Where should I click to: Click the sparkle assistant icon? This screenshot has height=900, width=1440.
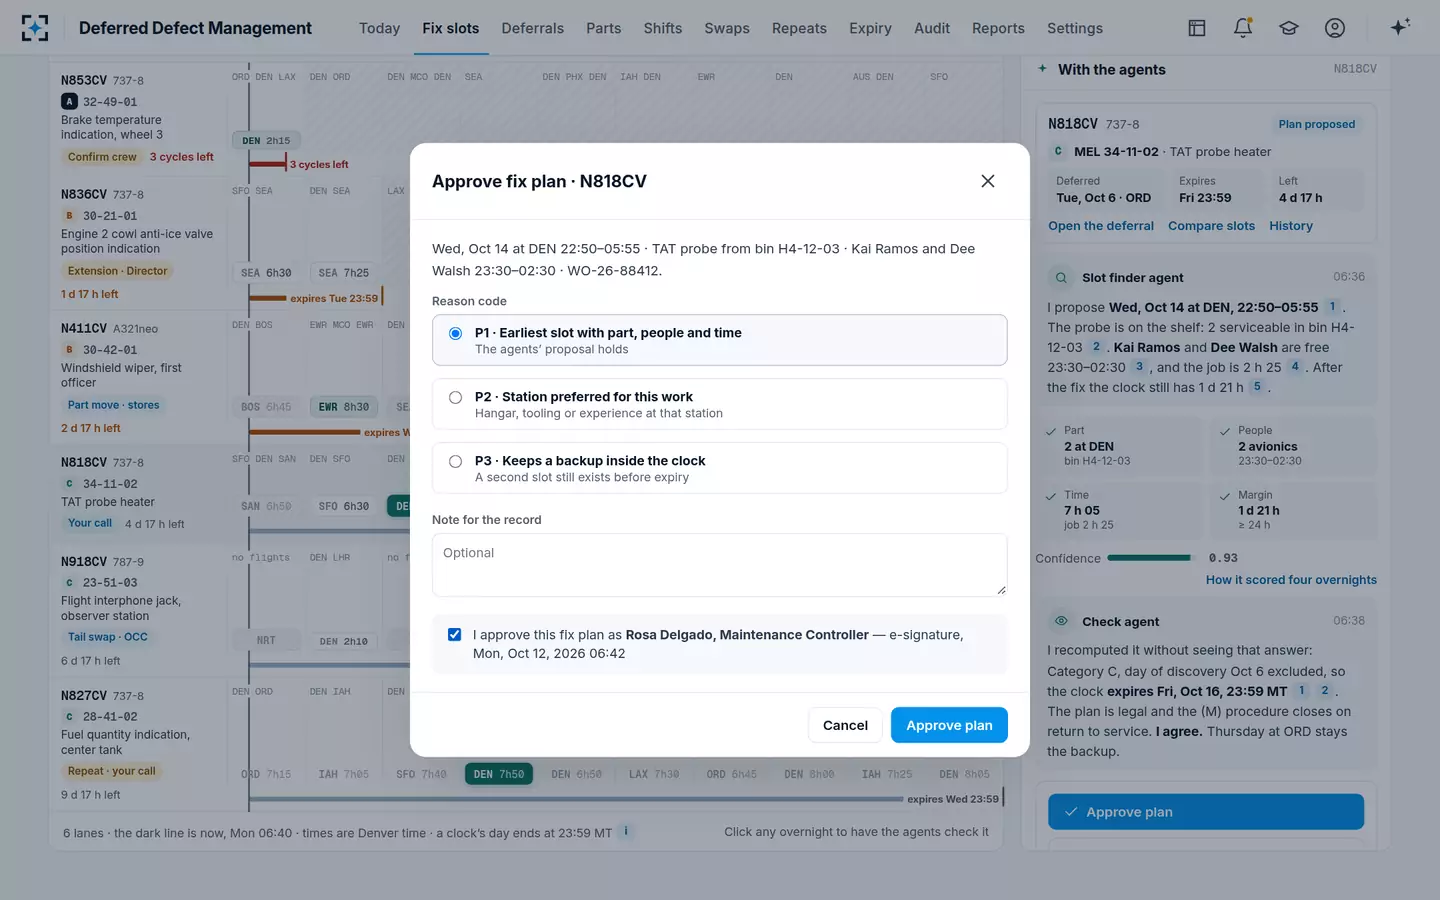[x=1400, y=27]
